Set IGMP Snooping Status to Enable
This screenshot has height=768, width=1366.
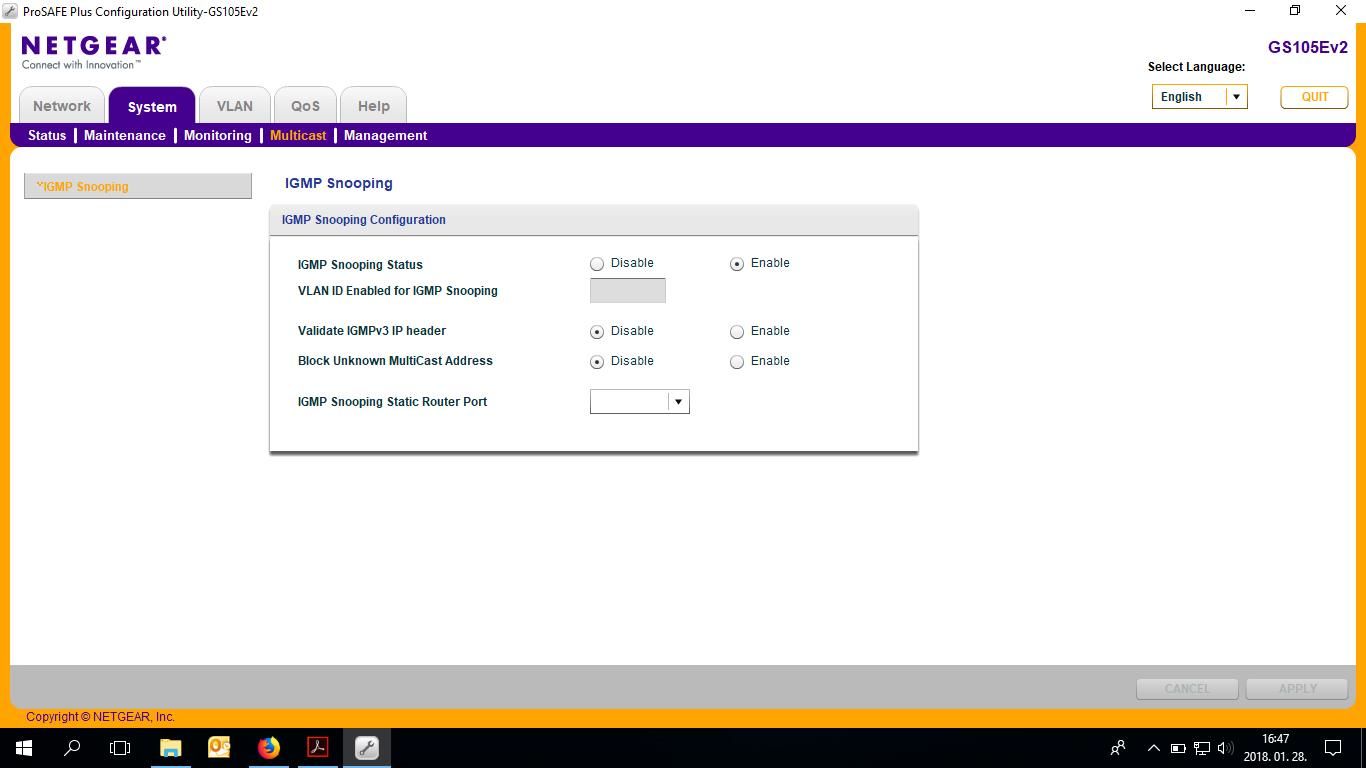737,264
